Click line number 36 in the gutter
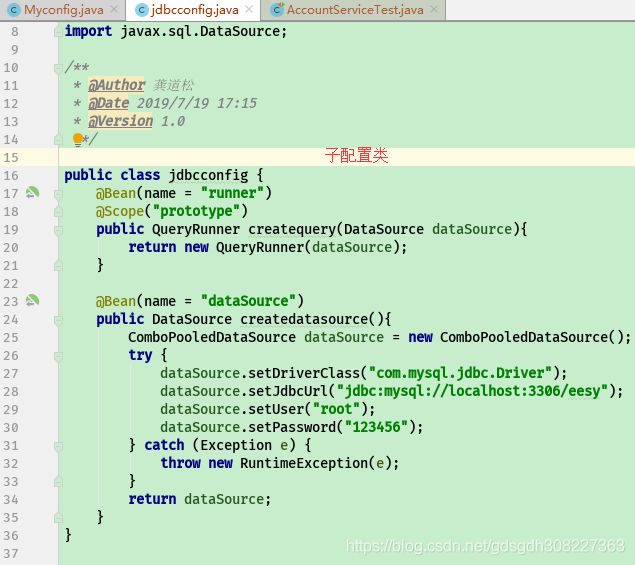The width and height of the screenshot is (635, 565). pos(11,536)
